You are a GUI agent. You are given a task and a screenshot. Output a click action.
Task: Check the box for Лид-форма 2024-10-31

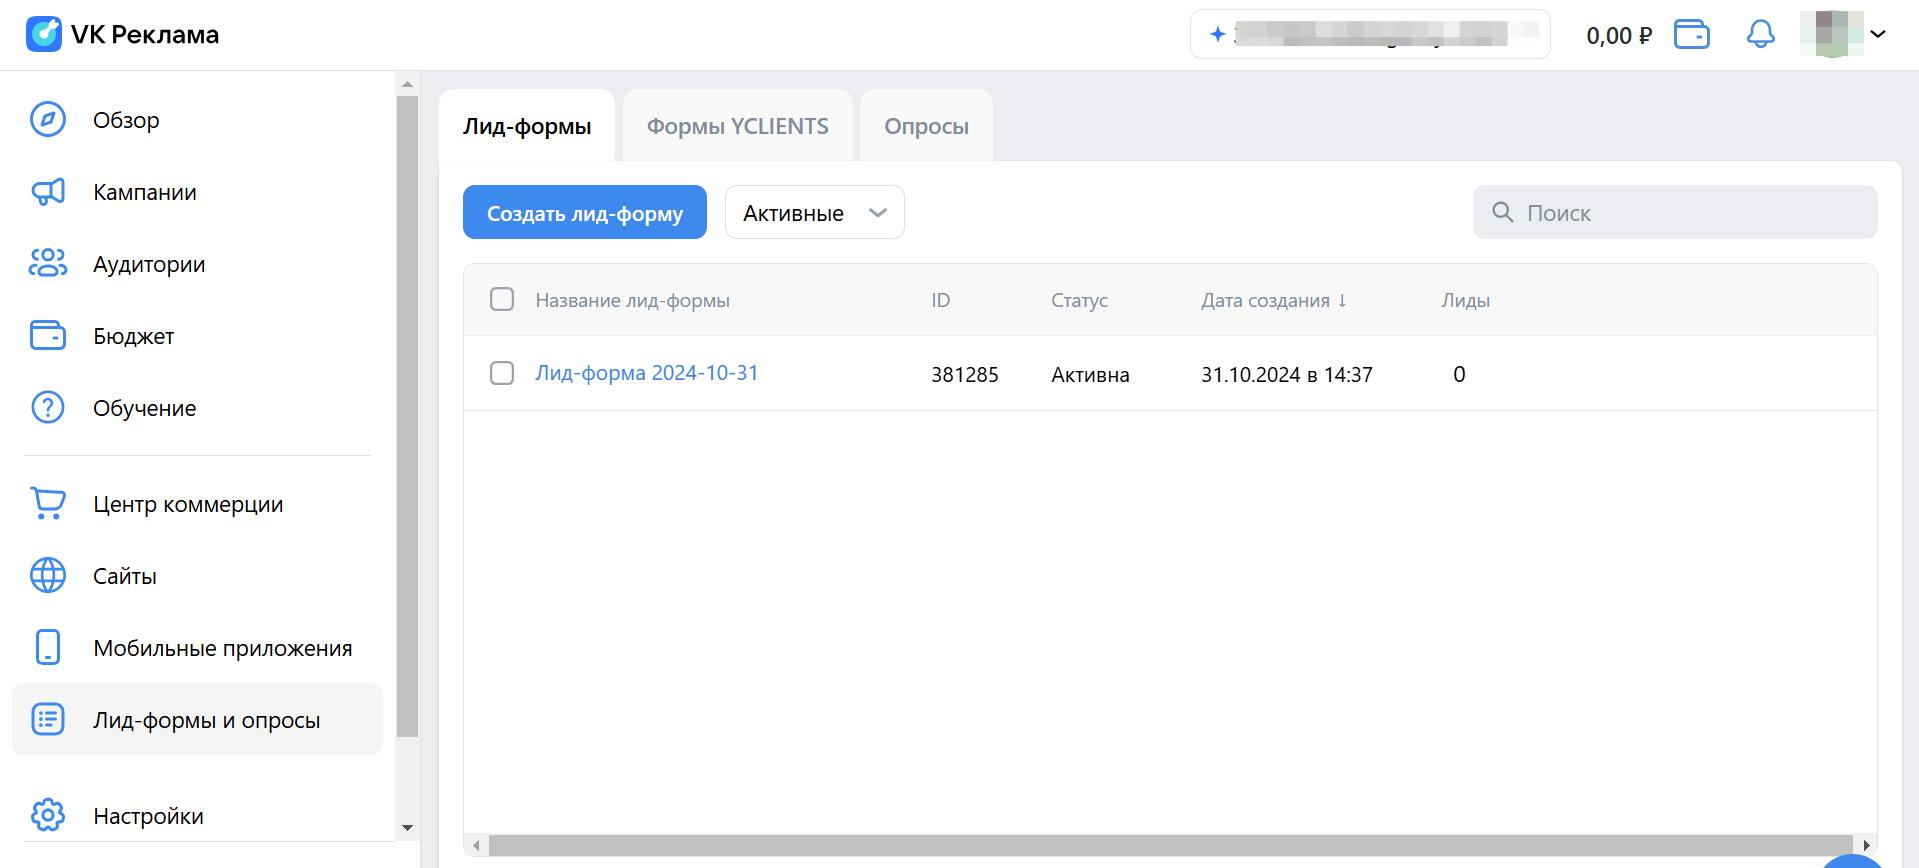pos(502,373)
